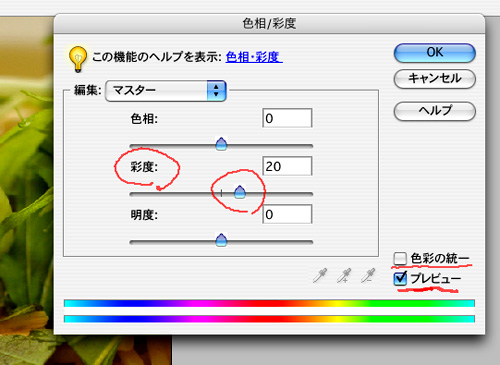Select the add-to-sample eyedropper with plus
500x365 pixels.
click(344, 276)
